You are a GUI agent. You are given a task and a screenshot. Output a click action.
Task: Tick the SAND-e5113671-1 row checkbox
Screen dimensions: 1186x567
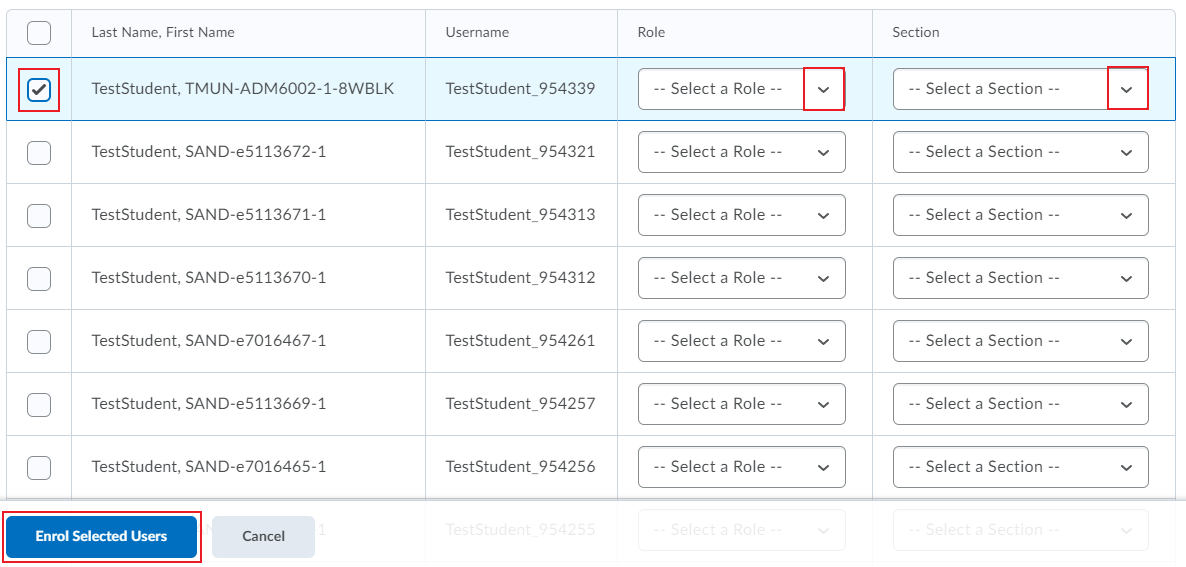39,216
